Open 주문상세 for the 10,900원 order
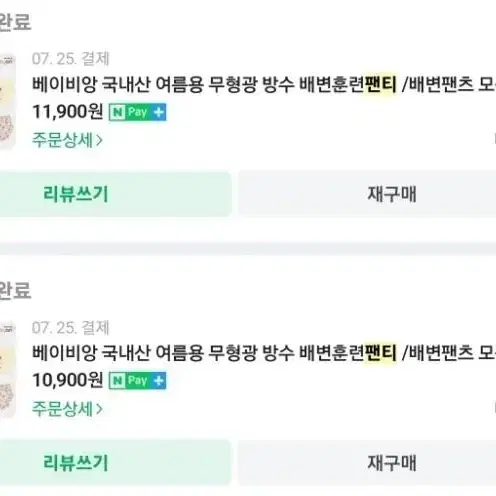Screen dimensions: 496x496 coord(67,409)
